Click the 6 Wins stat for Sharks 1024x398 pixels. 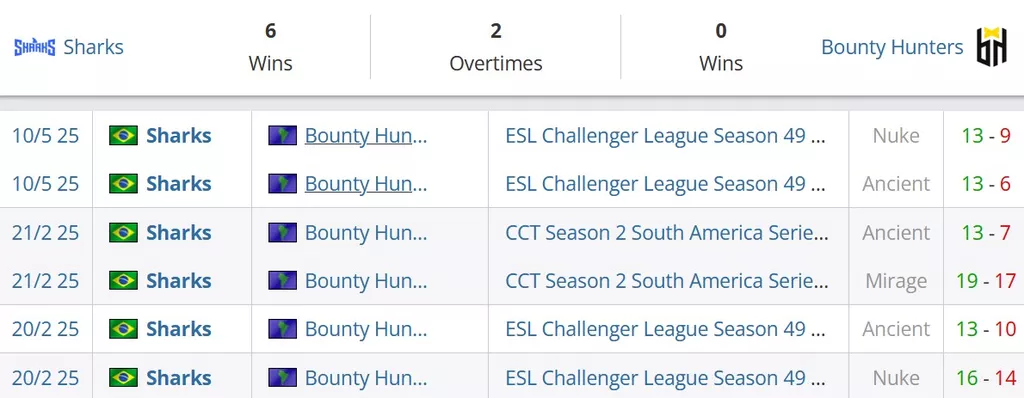(x=270, y=46)
